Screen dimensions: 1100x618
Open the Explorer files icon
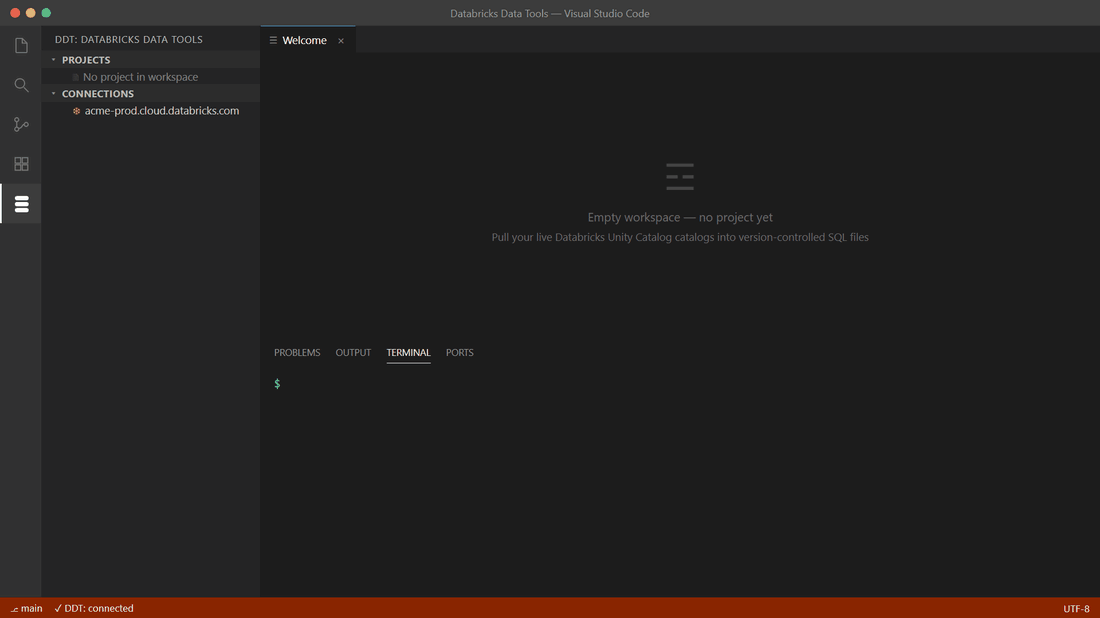click(21, 46)
